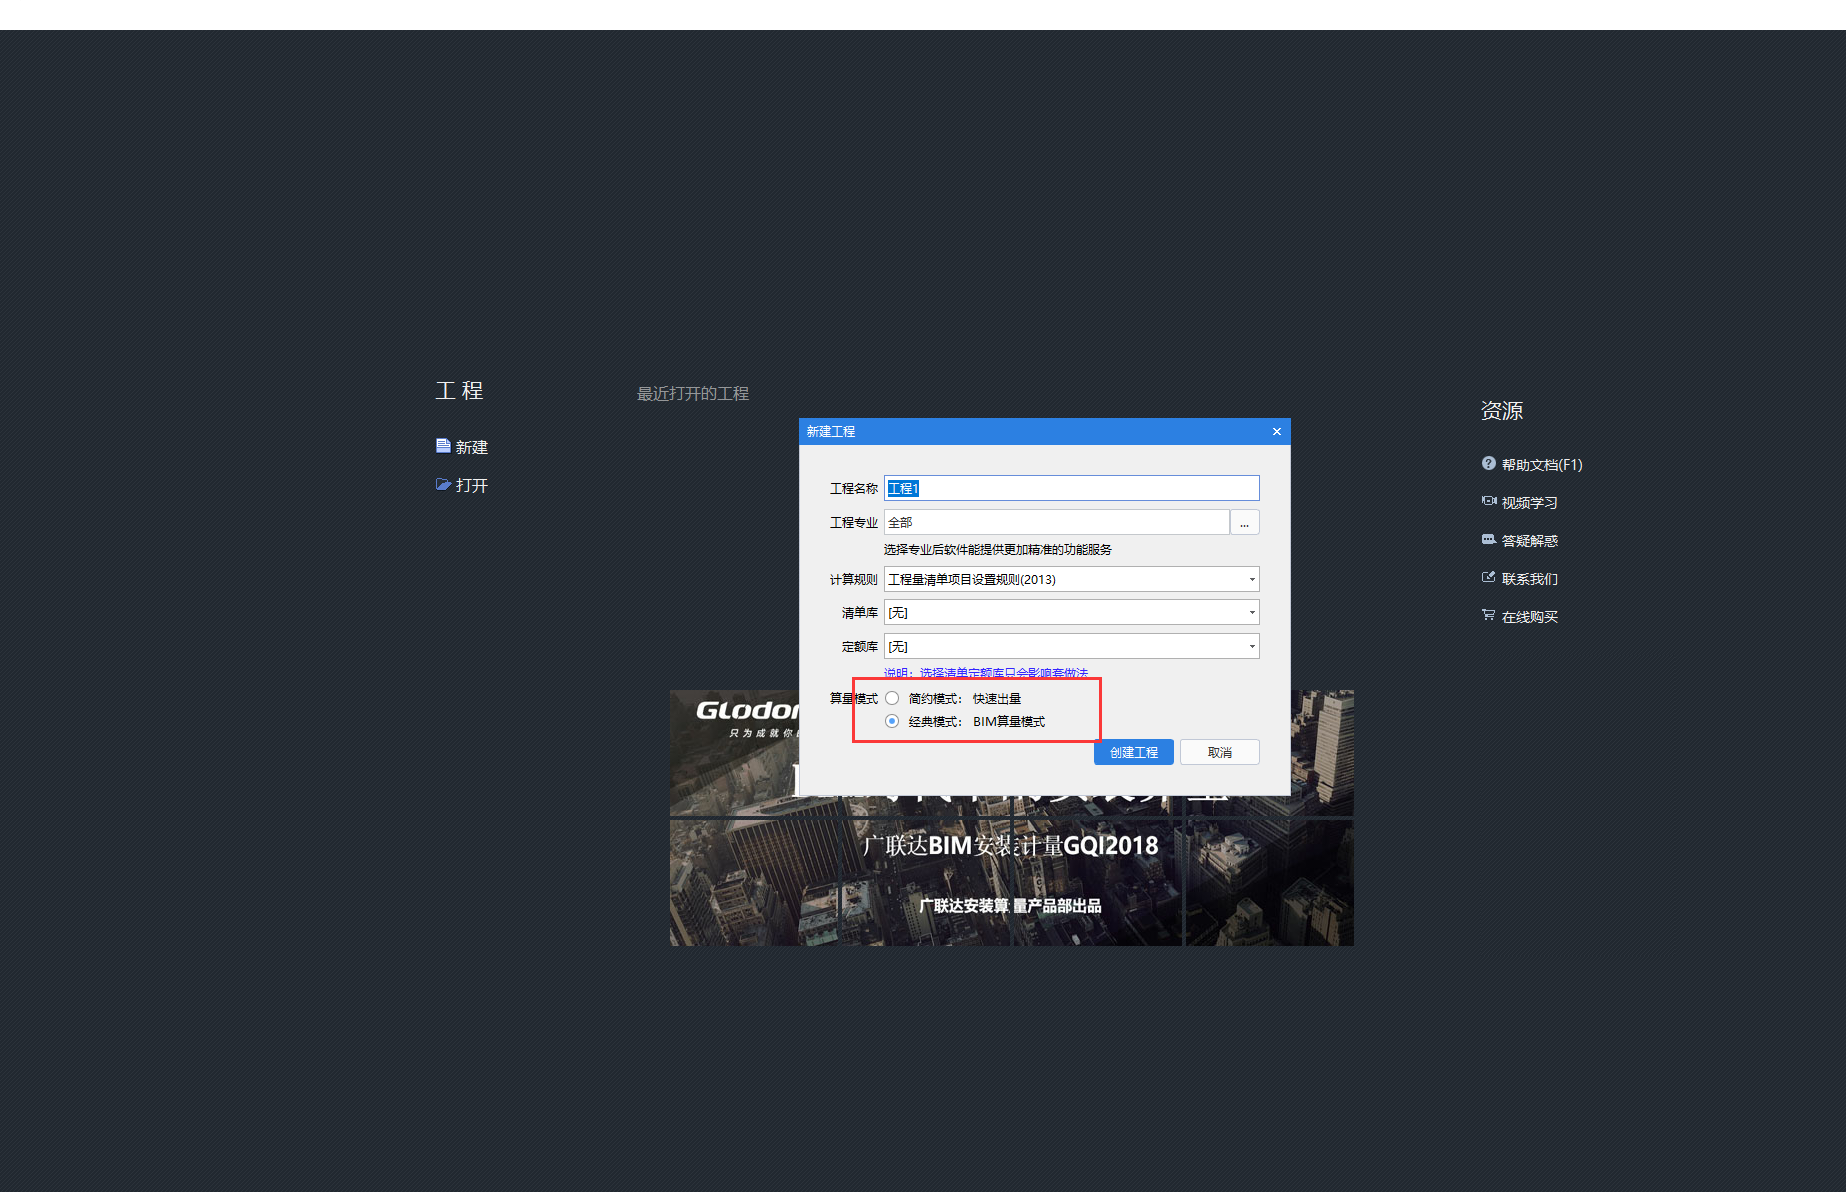The width and height of the screenshot is (1846, 1192).
Task: Open 视频学习 link
Action: coord(1530,502)
